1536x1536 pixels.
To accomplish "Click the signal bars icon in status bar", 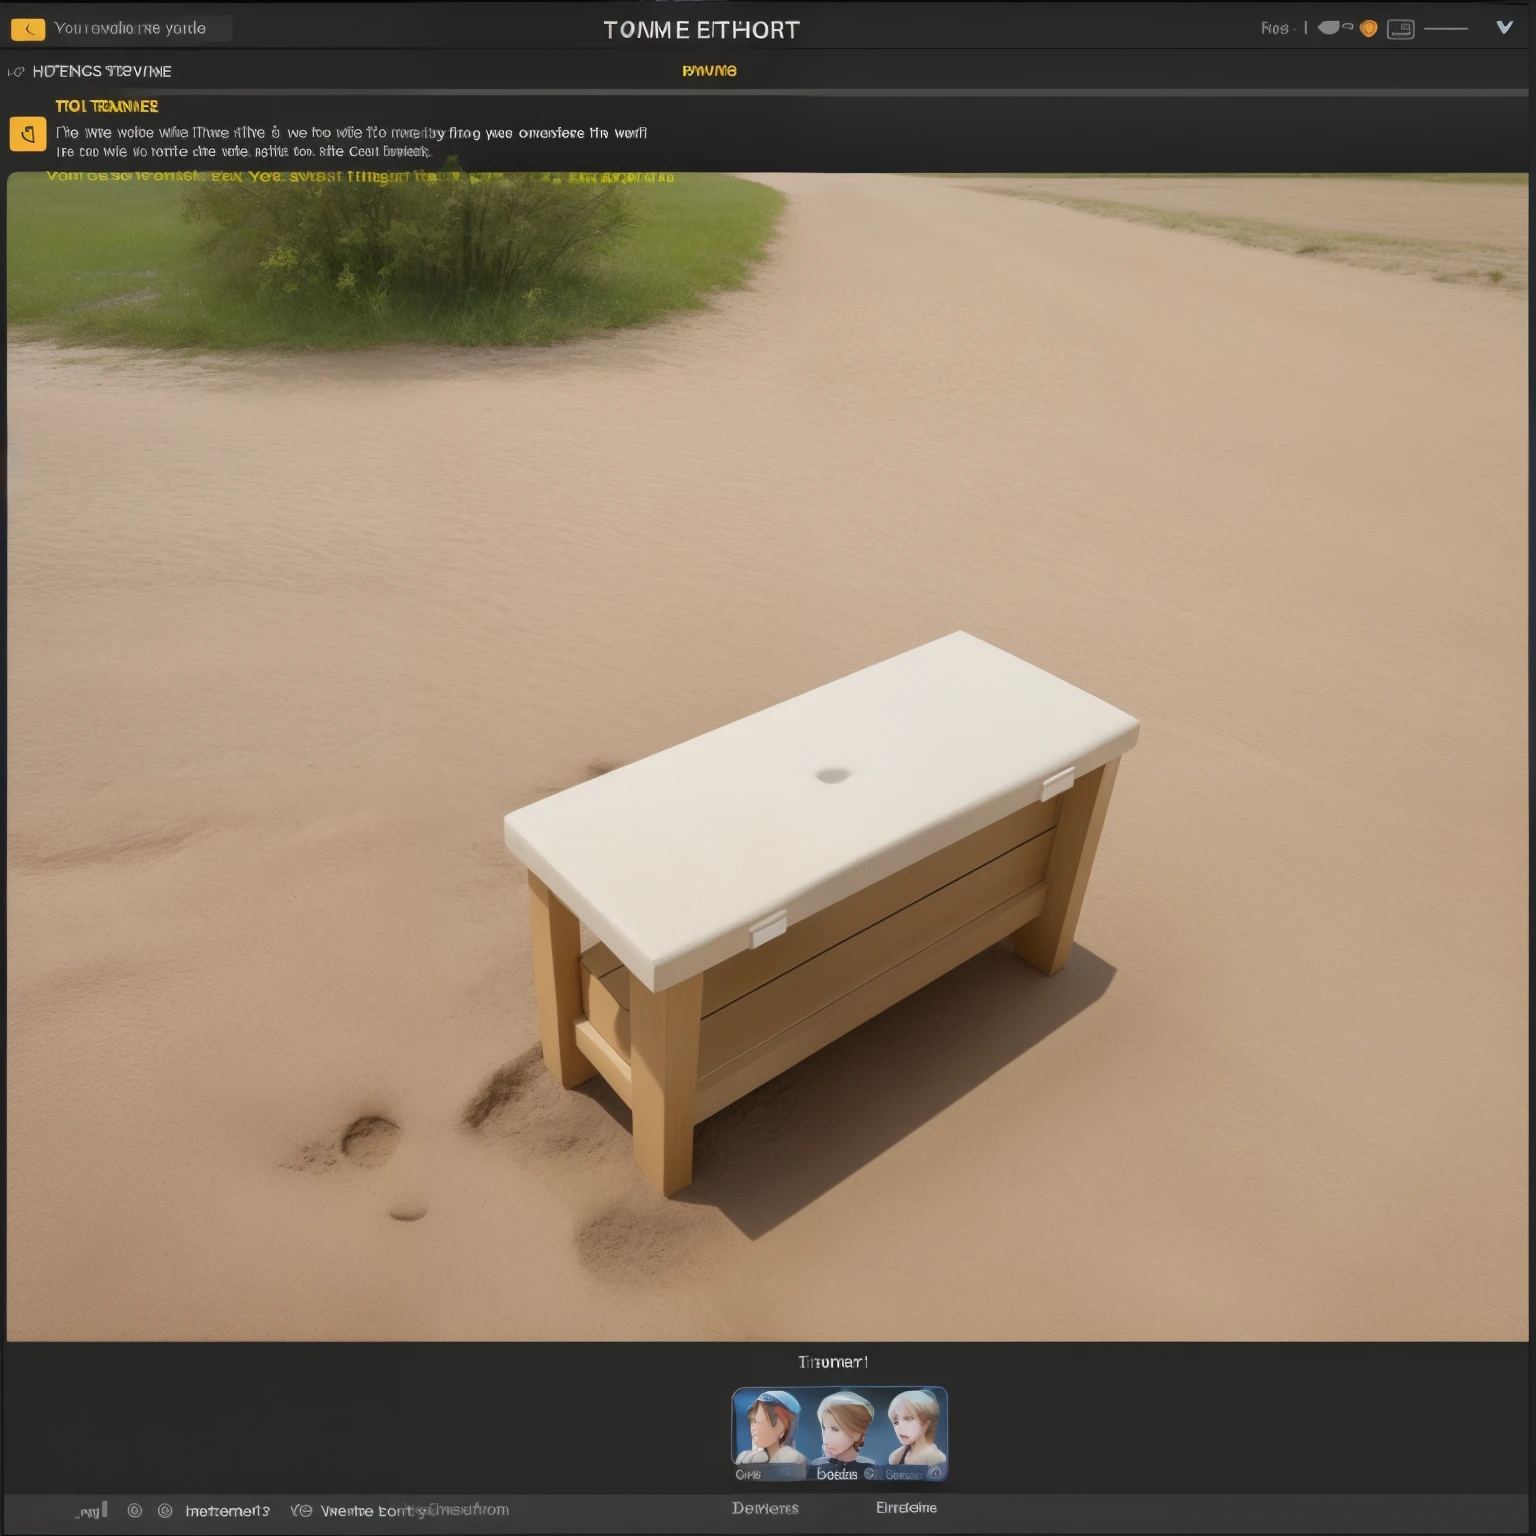I will 92,1510.
